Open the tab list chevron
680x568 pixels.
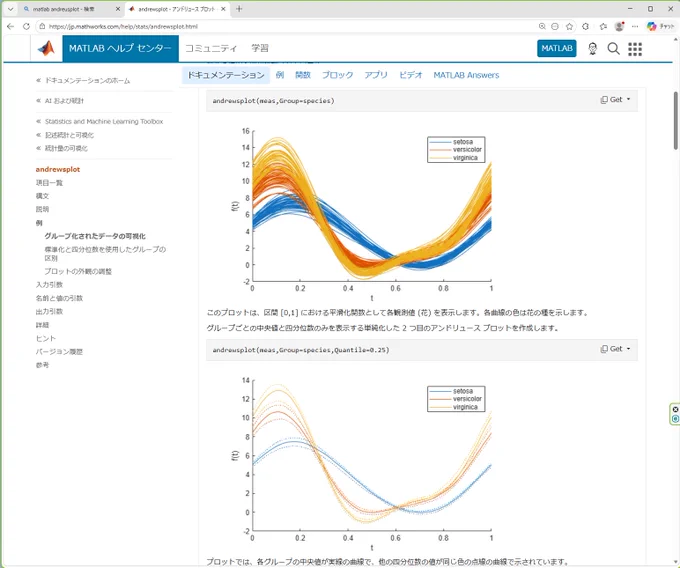pos(10,9)
